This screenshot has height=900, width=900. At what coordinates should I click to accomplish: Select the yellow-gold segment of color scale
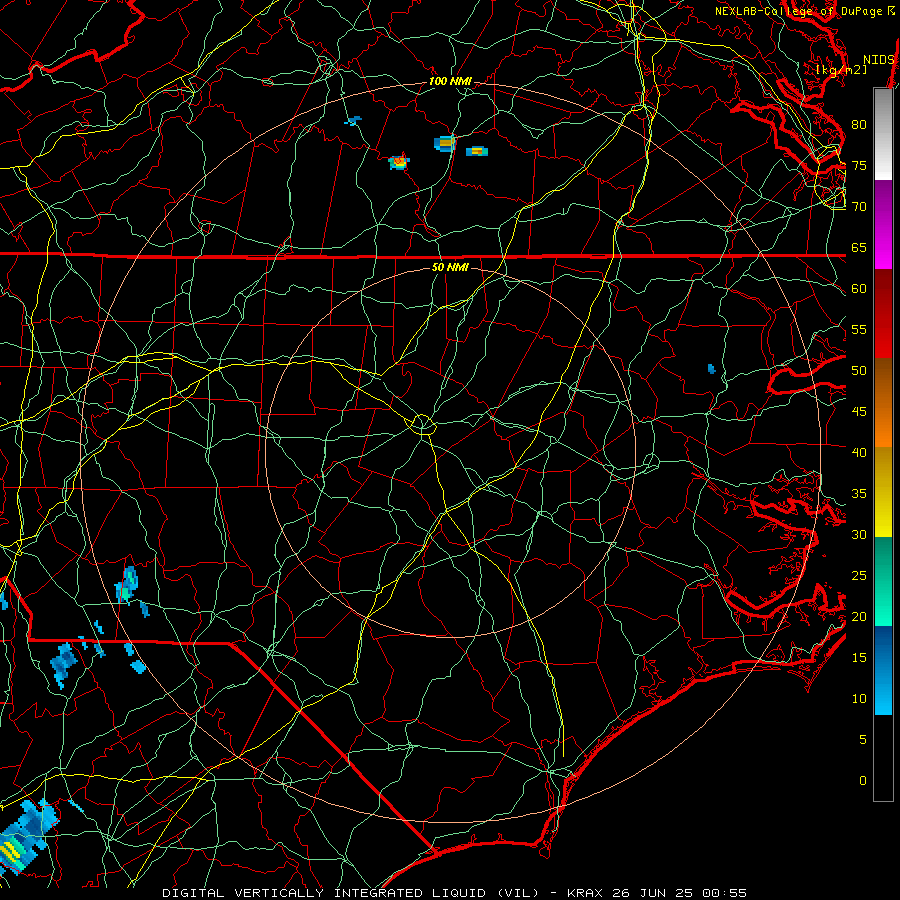pyautogui.click(x=883, y=492)
